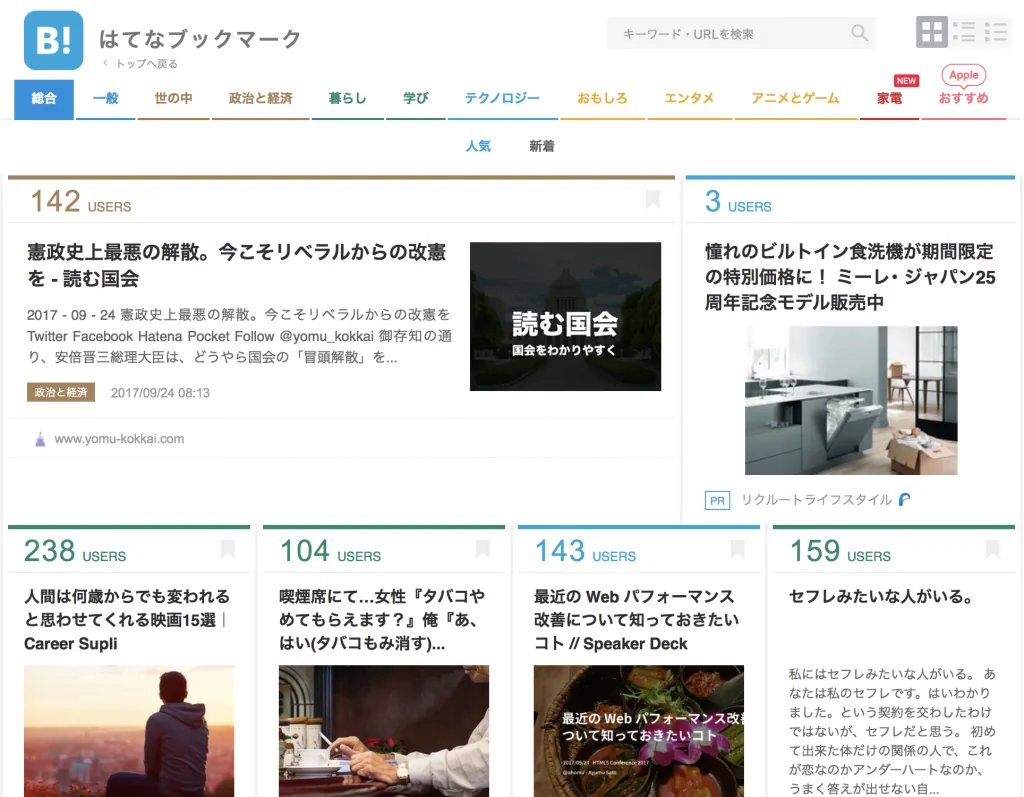Click the 104 USERS count
This screenshot has width=1024, height=797.
330,551
